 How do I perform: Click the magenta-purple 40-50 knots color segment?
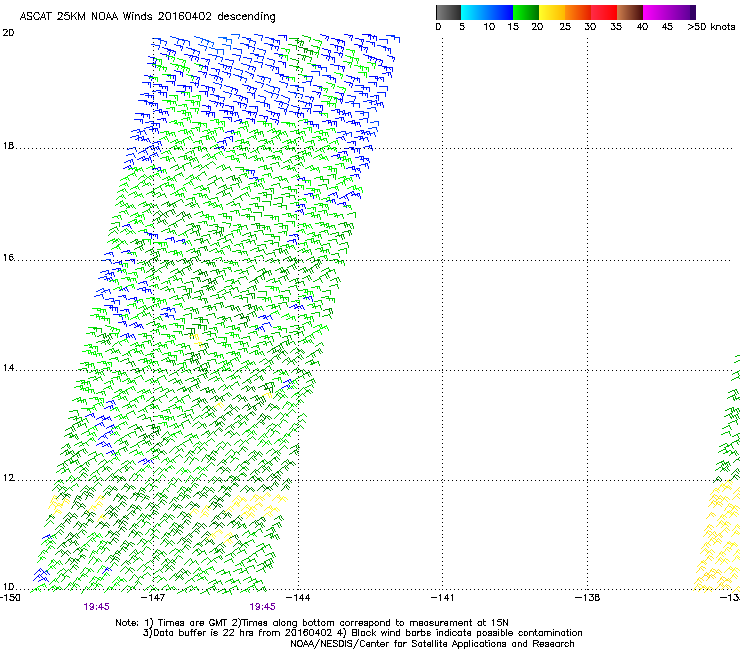point(669,12)
